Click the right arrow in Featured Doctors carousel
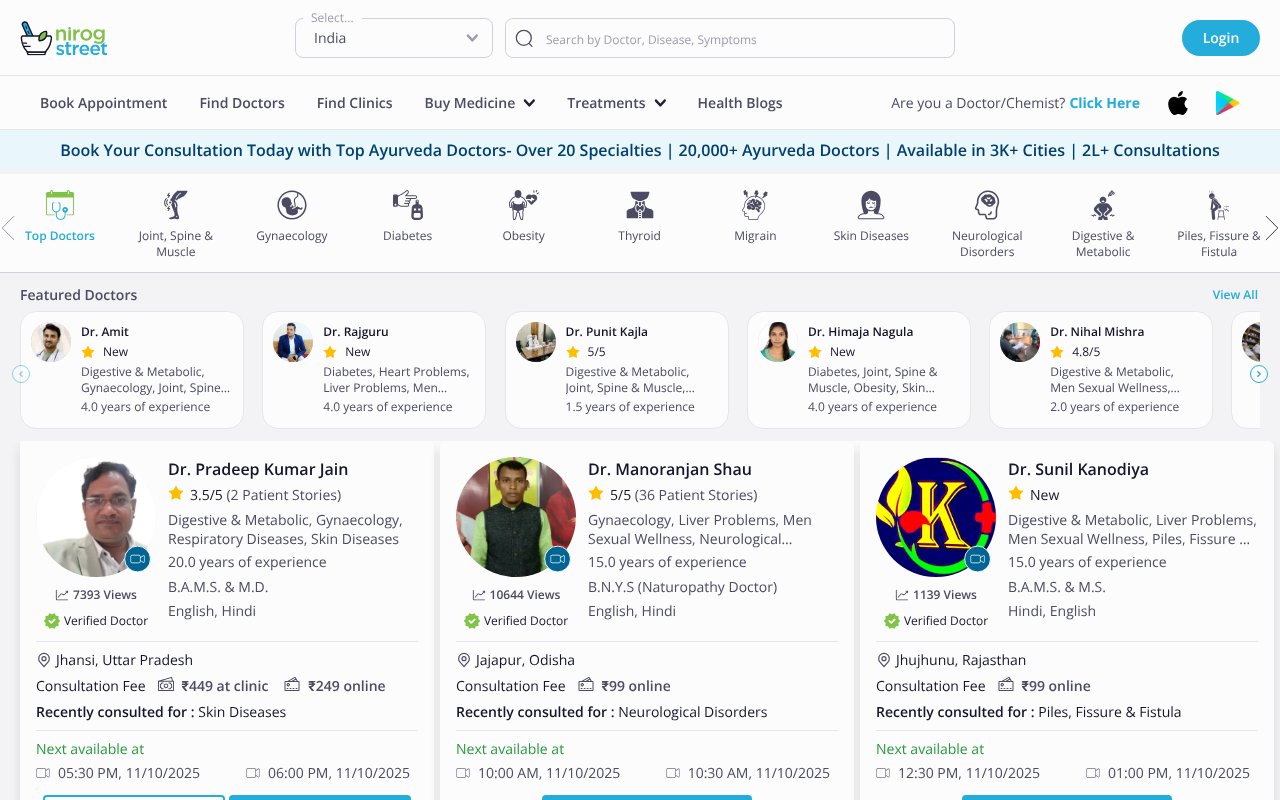Viewport: 1280px width, 800px height. pyautogui.click(x=1259, y=374)
